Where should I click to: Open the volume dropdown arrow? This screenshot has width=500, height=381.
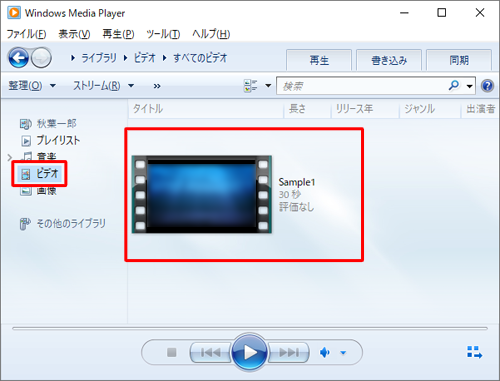[343, 353]
